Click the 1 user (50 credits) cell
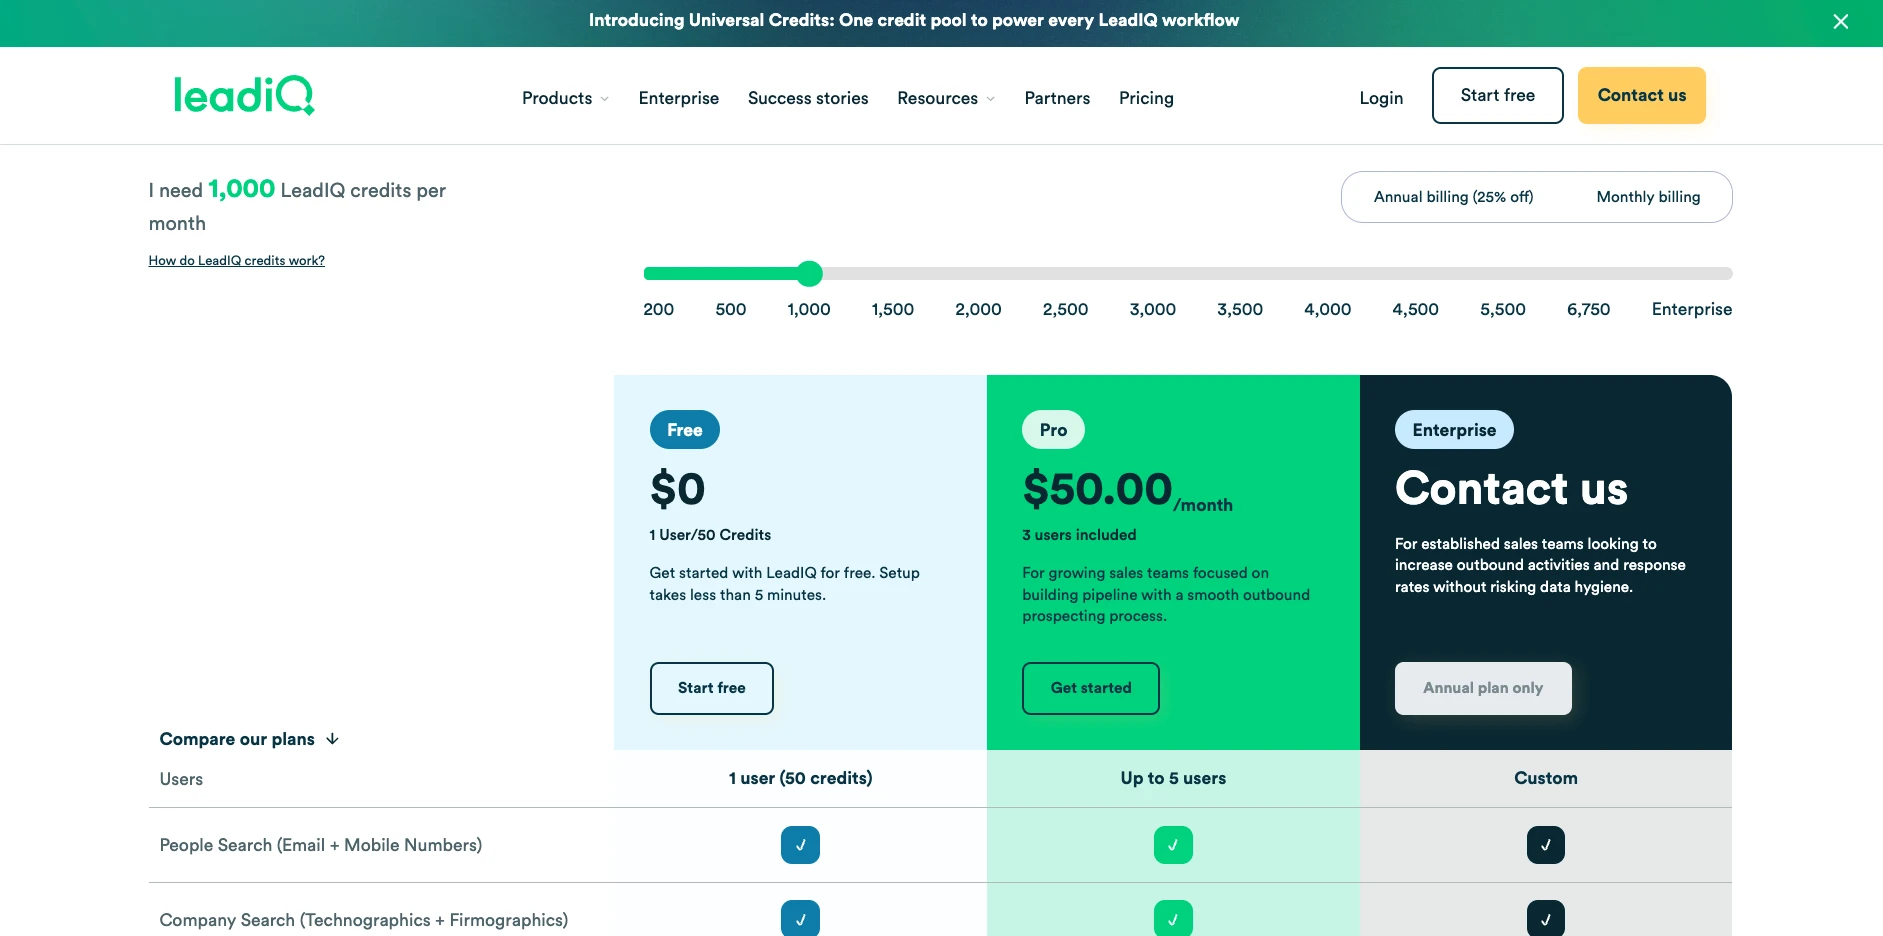1883x936 pixels. point(800,778)
